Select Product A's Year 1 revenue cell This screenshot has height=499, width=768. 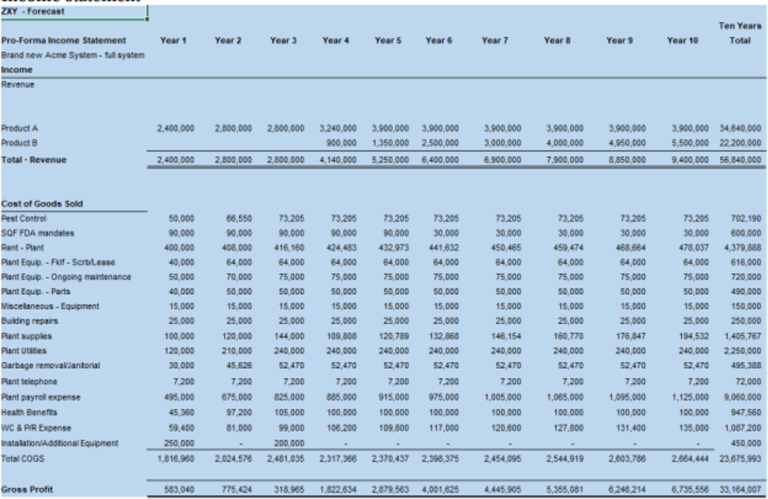tap(175, 129)
